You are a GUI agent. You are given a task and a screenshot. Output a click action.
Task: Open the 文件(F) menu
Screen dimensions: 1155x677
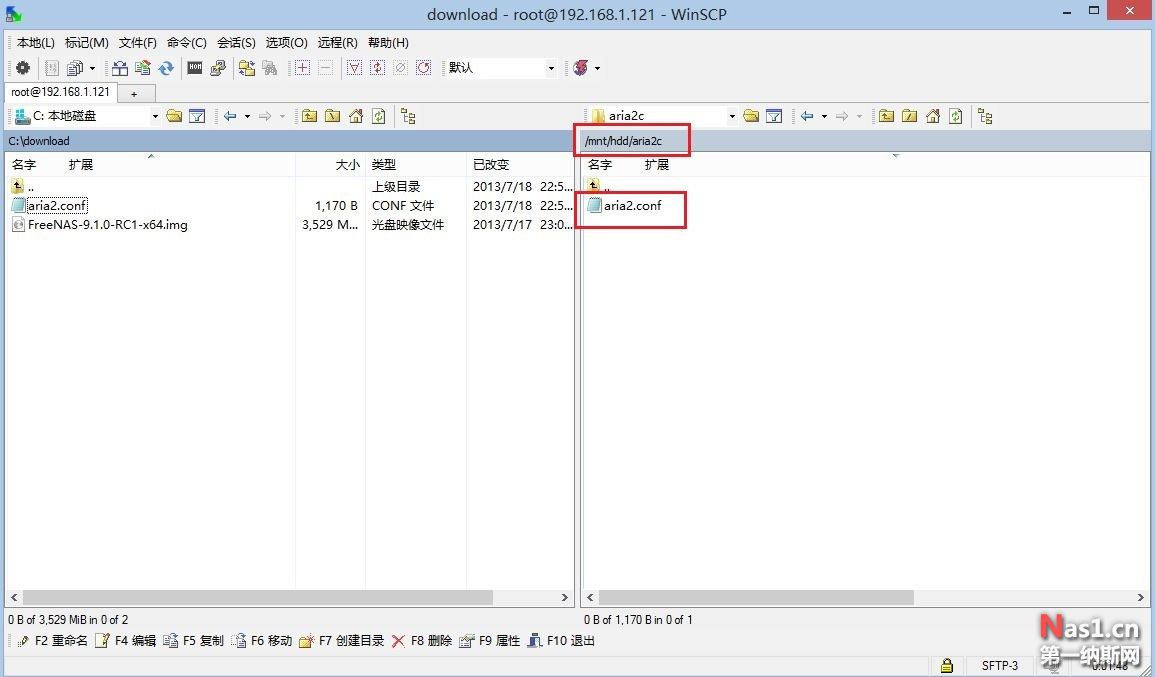[x=138, y=43]
